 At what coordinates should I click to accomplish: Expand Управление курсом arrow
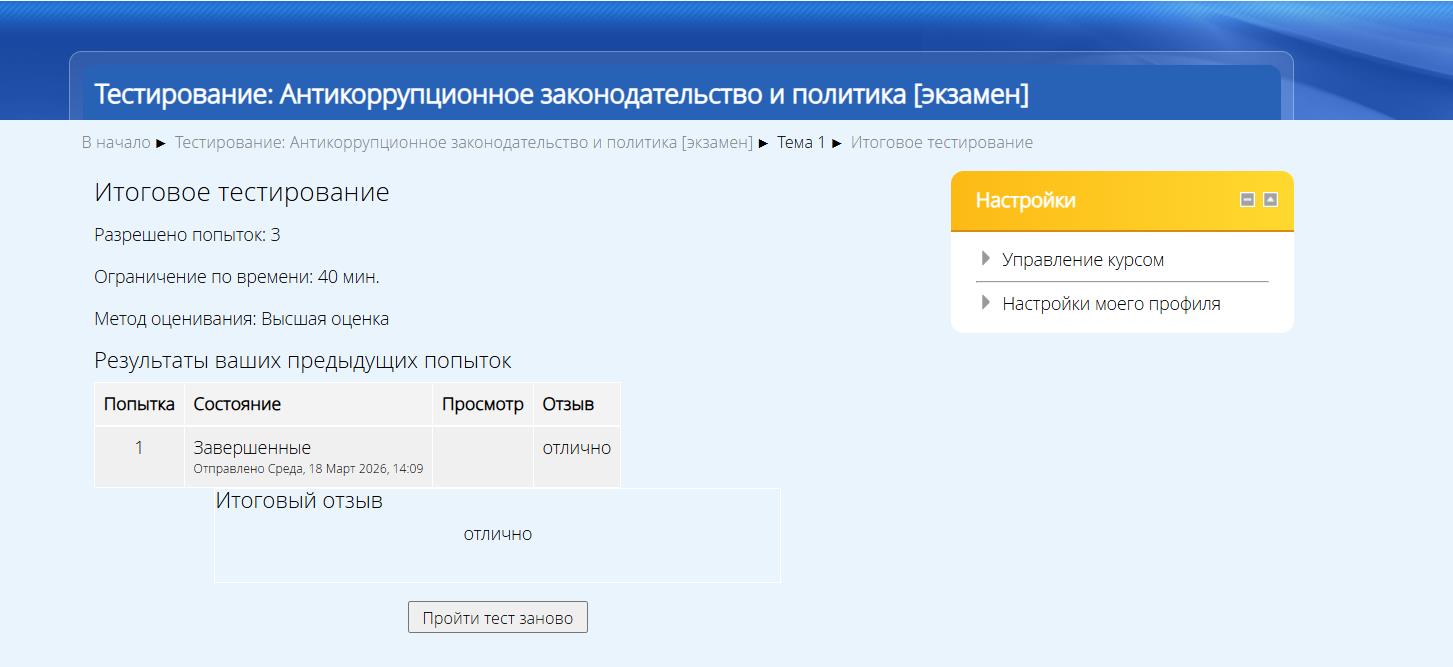click(986, 259)
